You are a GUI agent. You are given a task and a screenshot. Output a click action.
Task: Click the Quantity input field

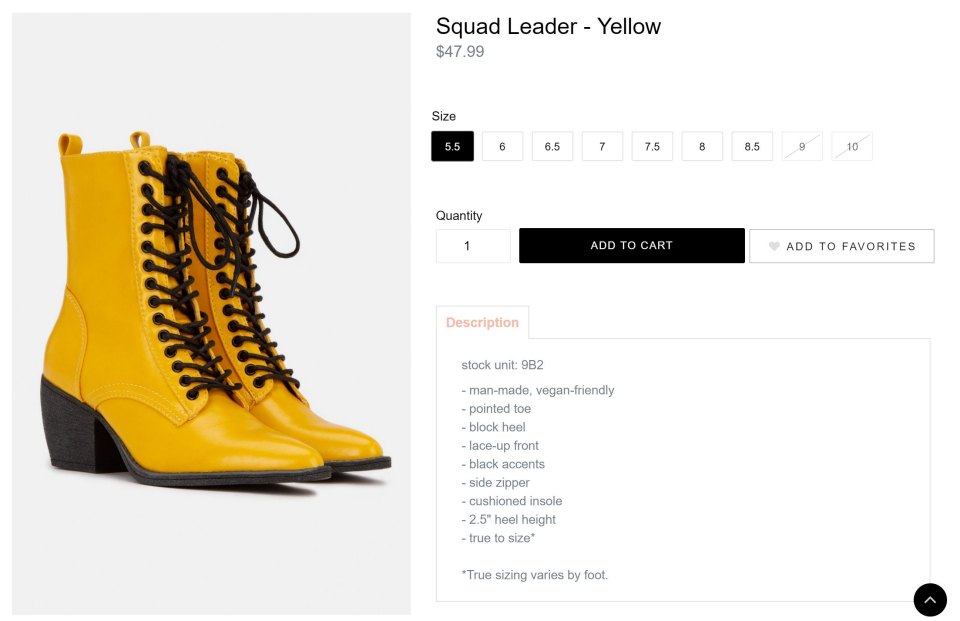473,246
